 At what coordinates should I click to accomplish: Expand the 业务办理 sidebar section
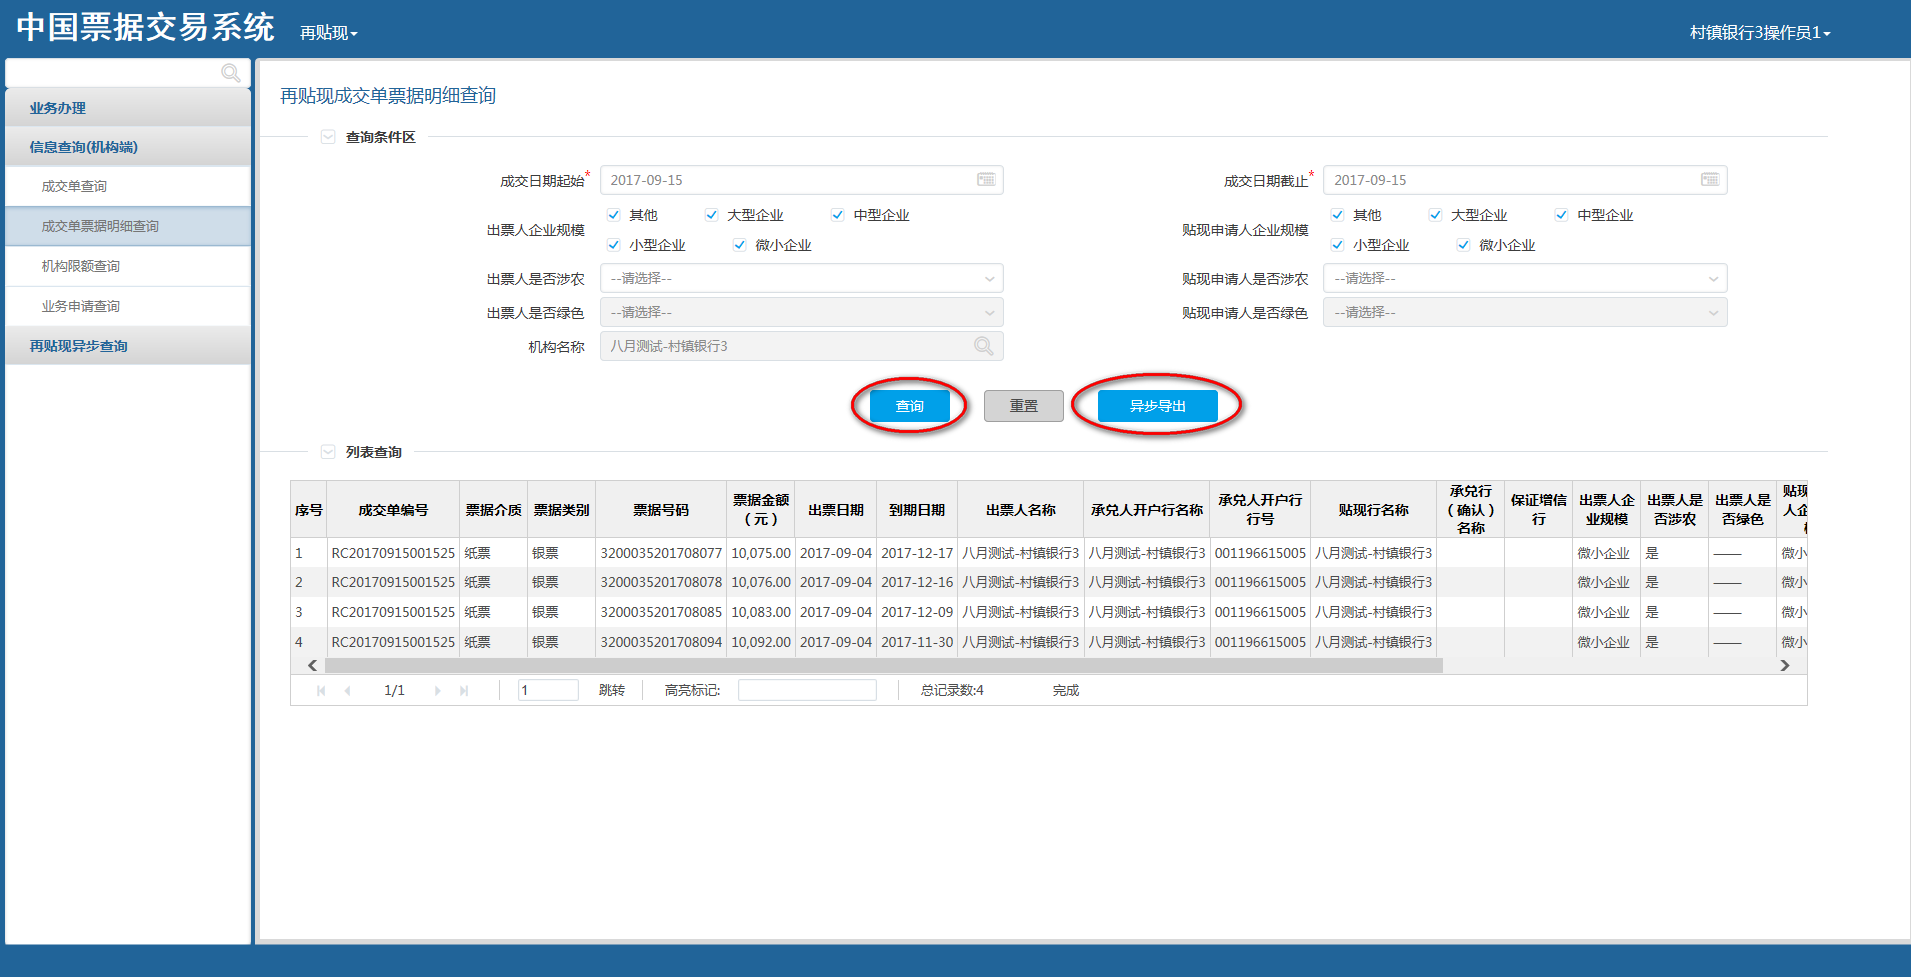(x=128, y=108)
